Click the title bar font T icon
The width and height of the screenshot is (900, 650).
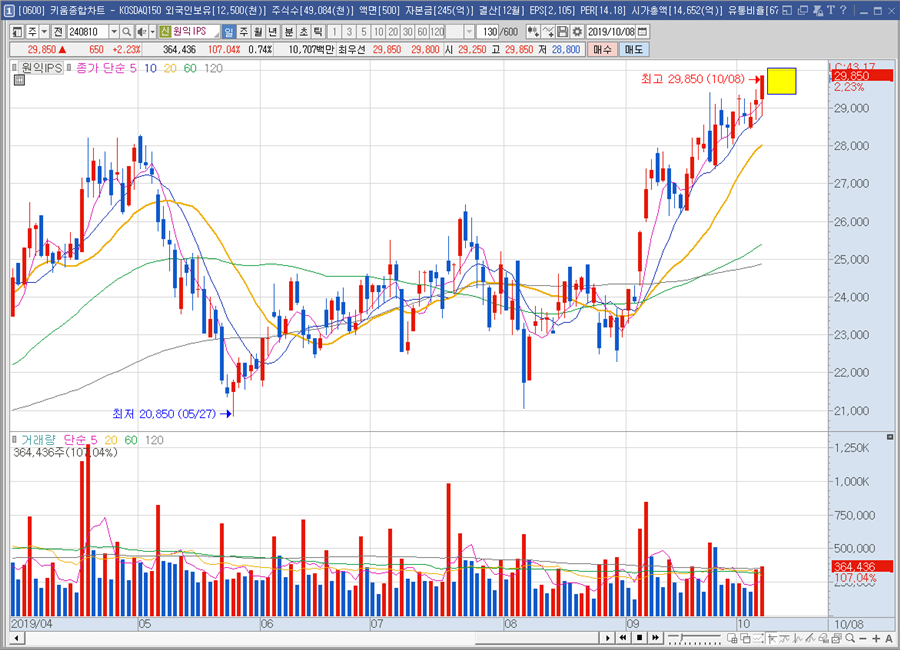click(831, 10)
